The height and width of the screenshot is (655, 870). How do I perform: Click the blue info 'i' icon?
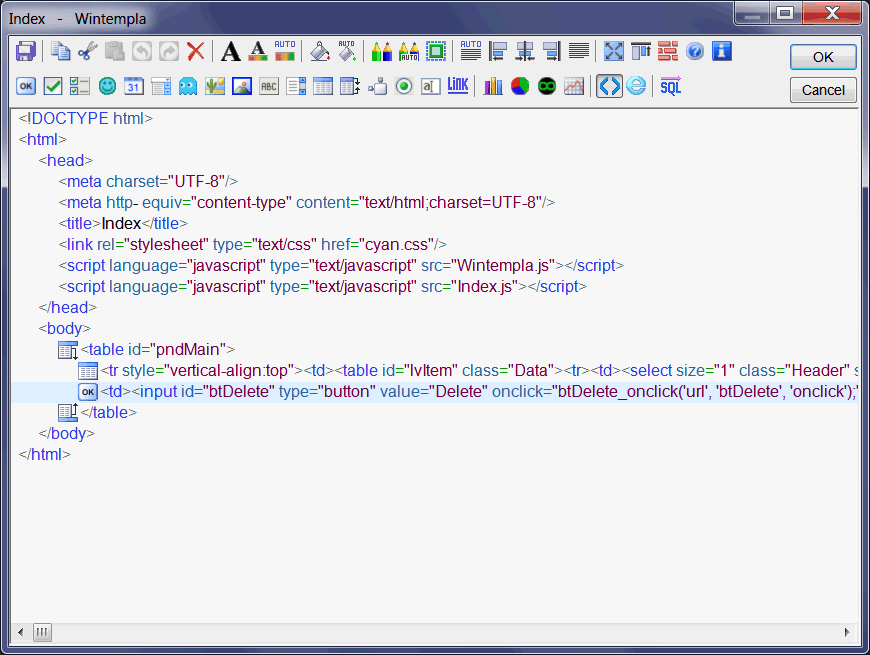(722, 52)
